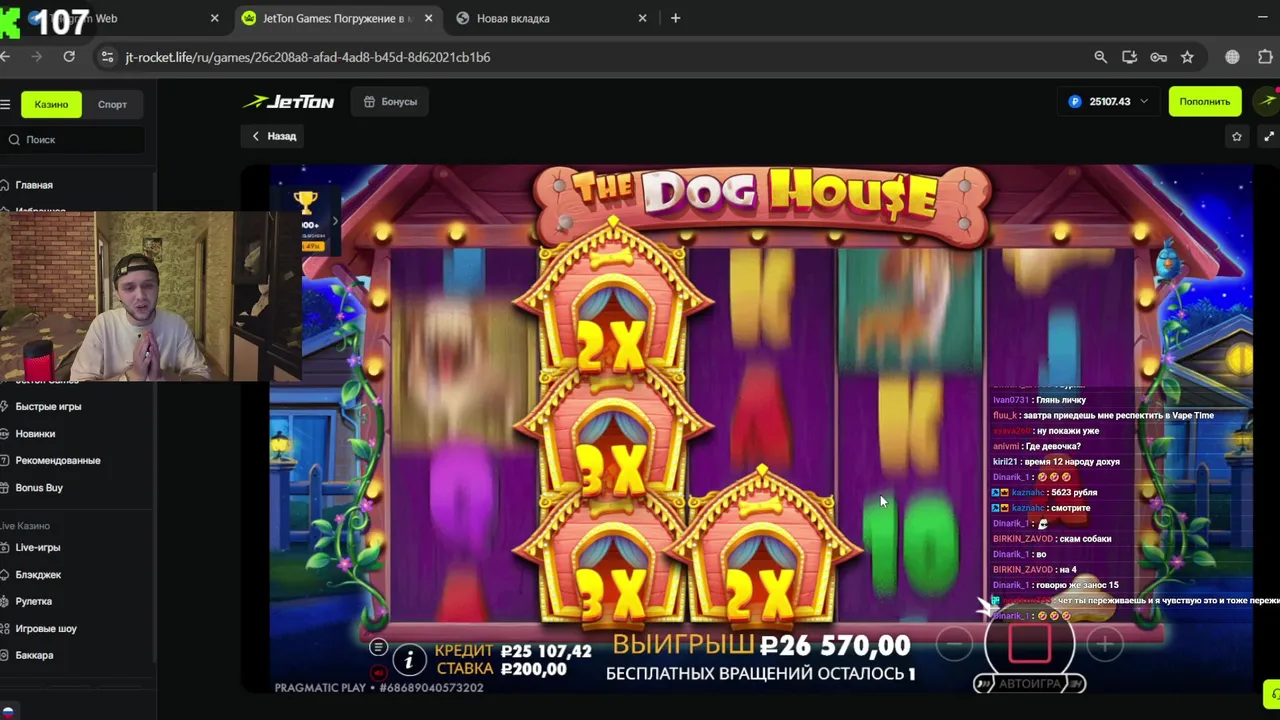1280x720 pixels.
Task: Open the Бонусы bonuses button
Action: click(390, 101)
